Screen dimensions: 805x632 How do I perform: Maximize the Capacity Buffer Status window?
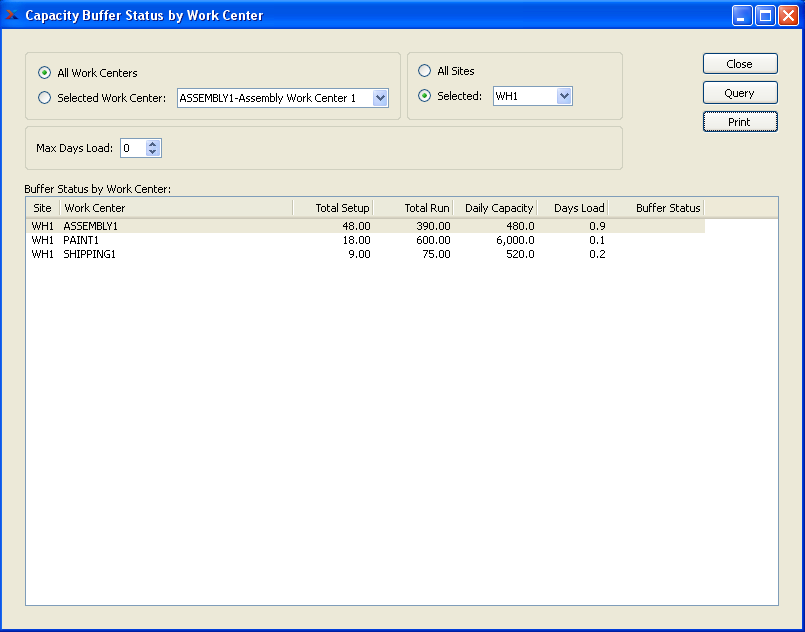pyautogui.click(x=765, y=15)
